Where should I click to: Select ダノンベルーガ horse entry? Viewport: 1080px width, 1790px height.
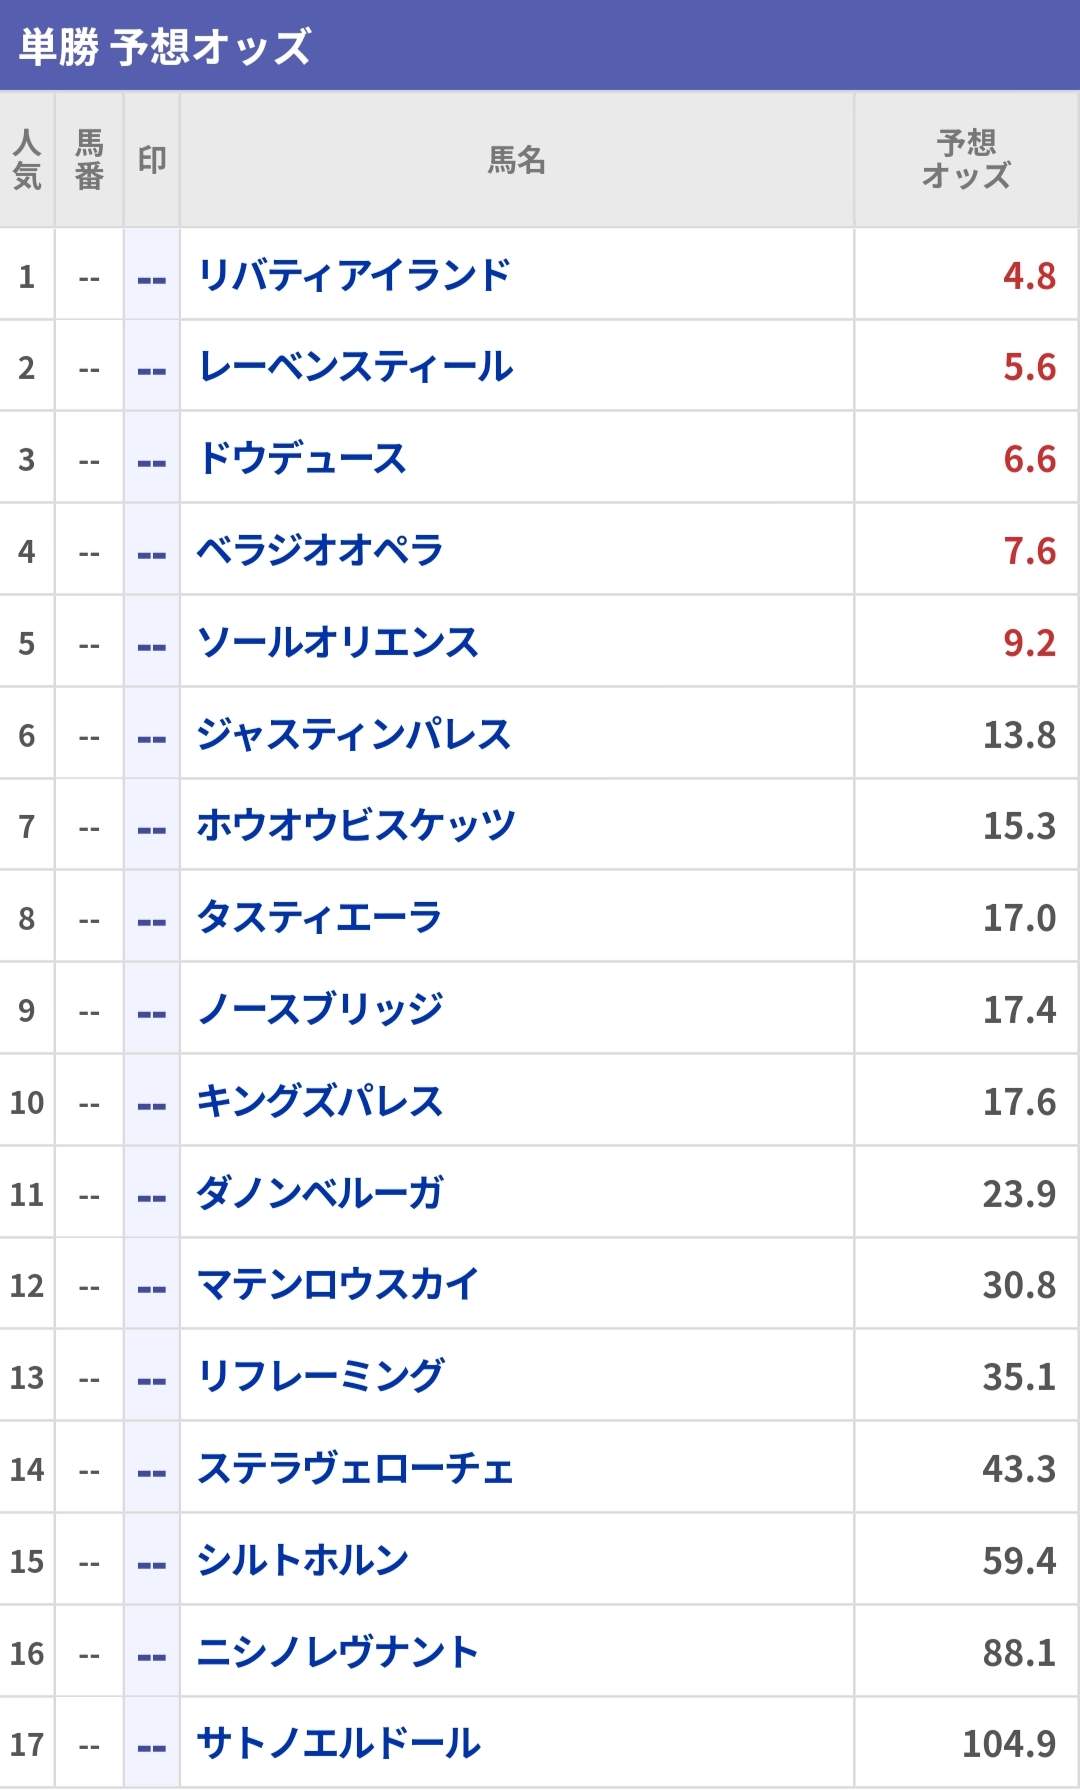(320, 1194)
